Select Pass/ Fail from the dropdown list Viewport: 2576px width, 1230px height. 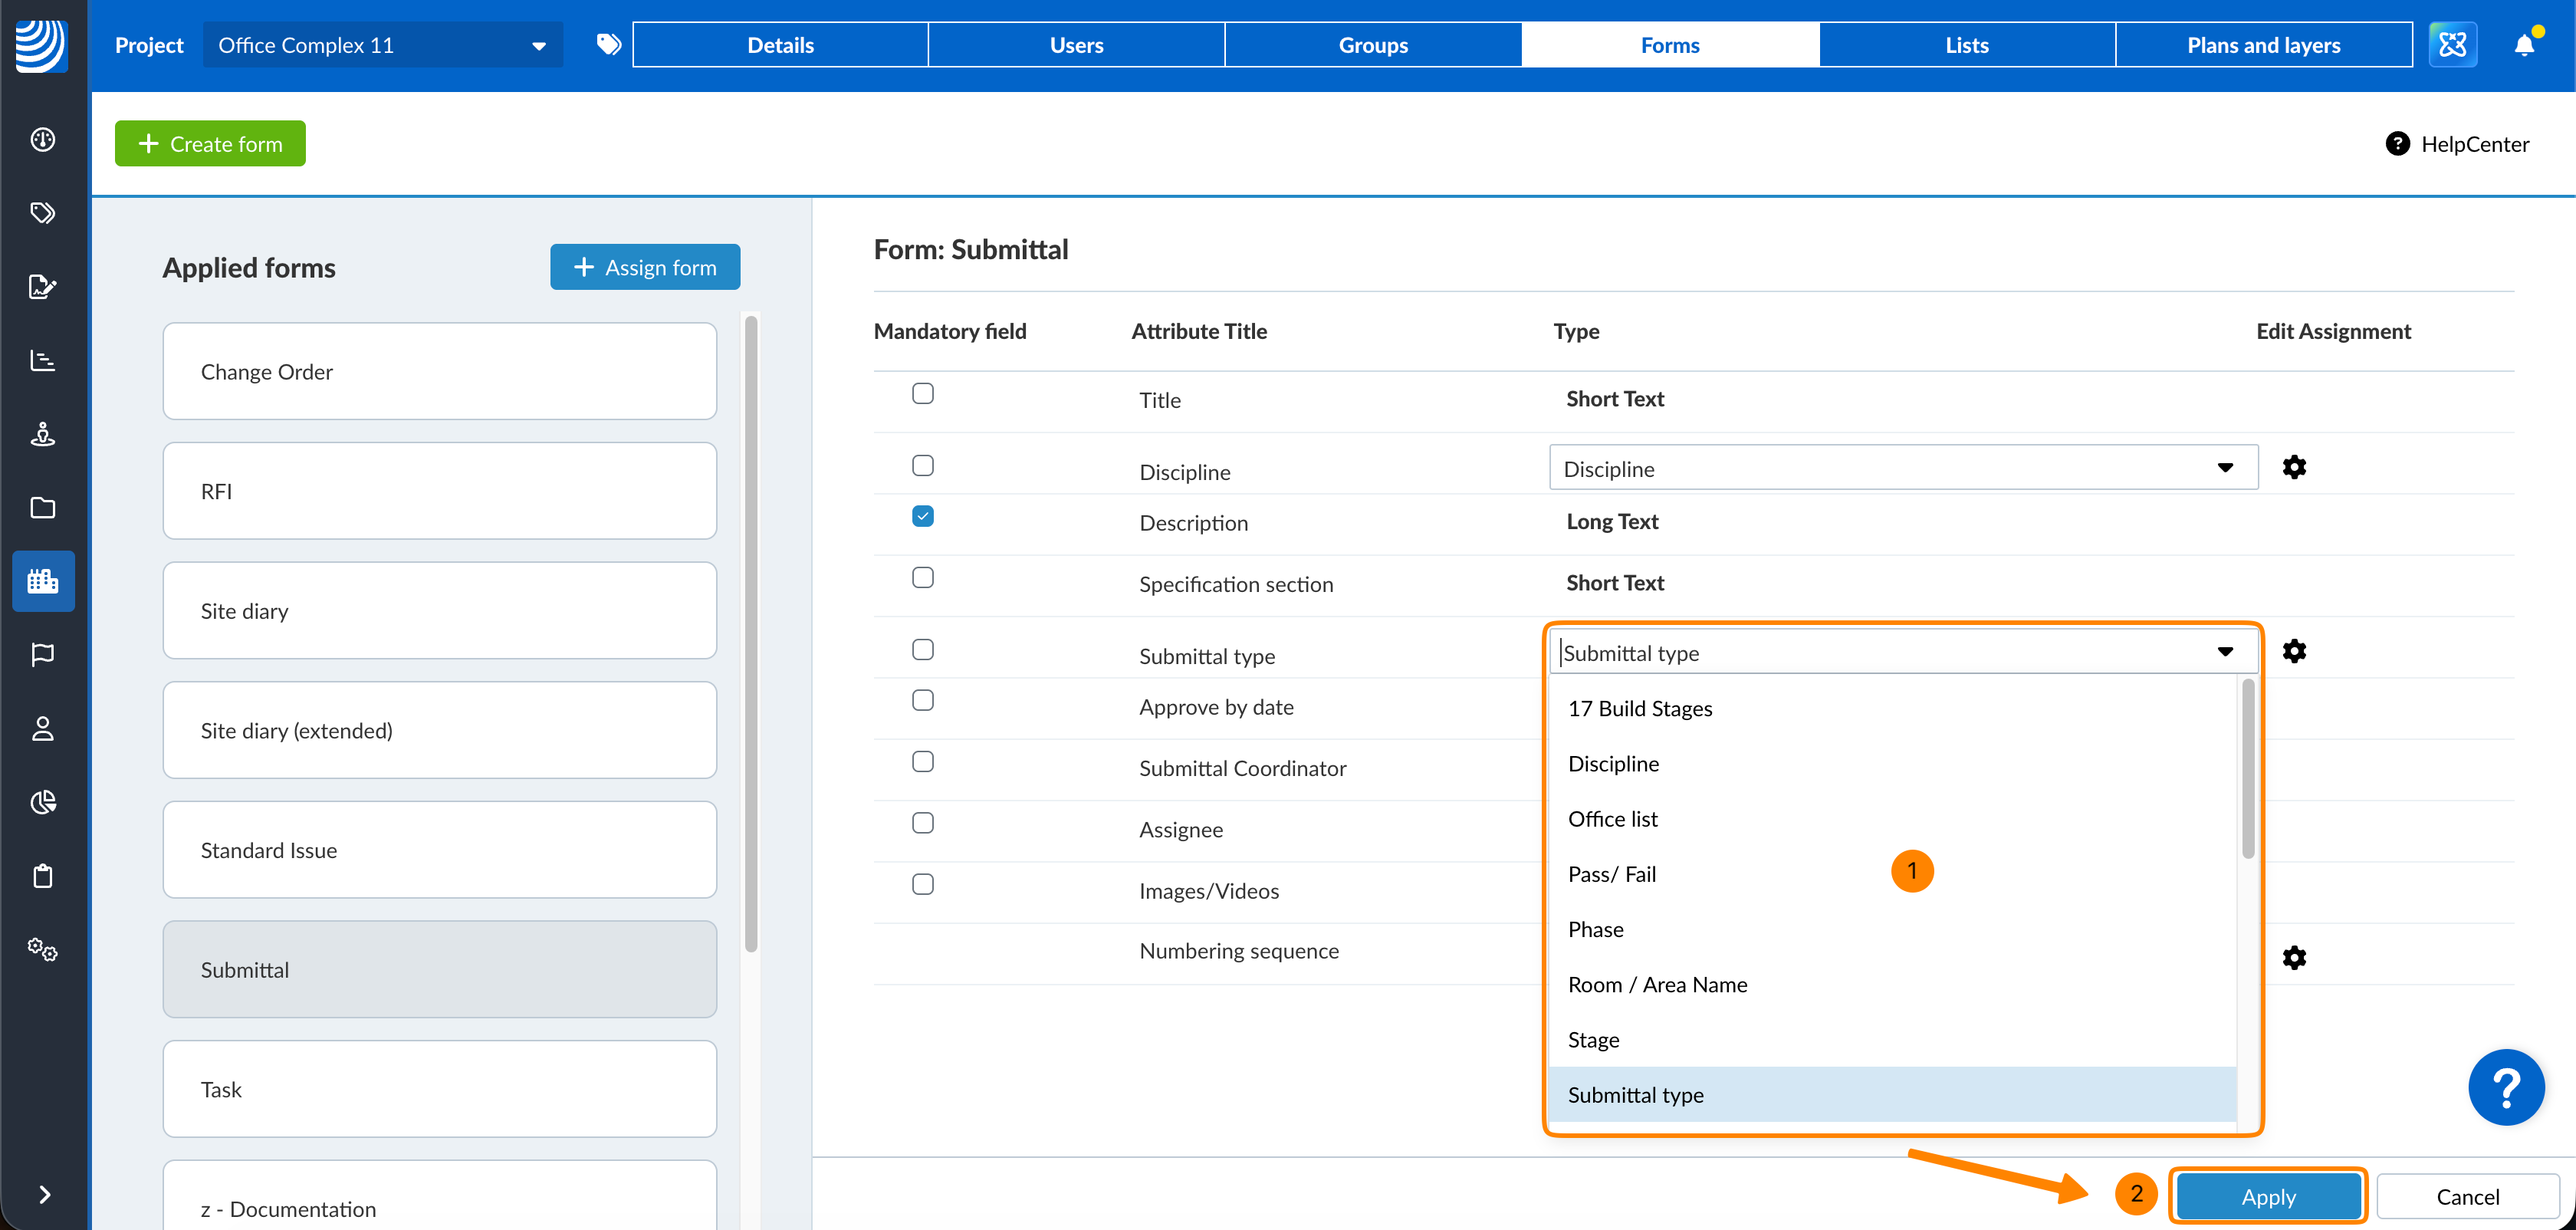tap(1612, 874)
